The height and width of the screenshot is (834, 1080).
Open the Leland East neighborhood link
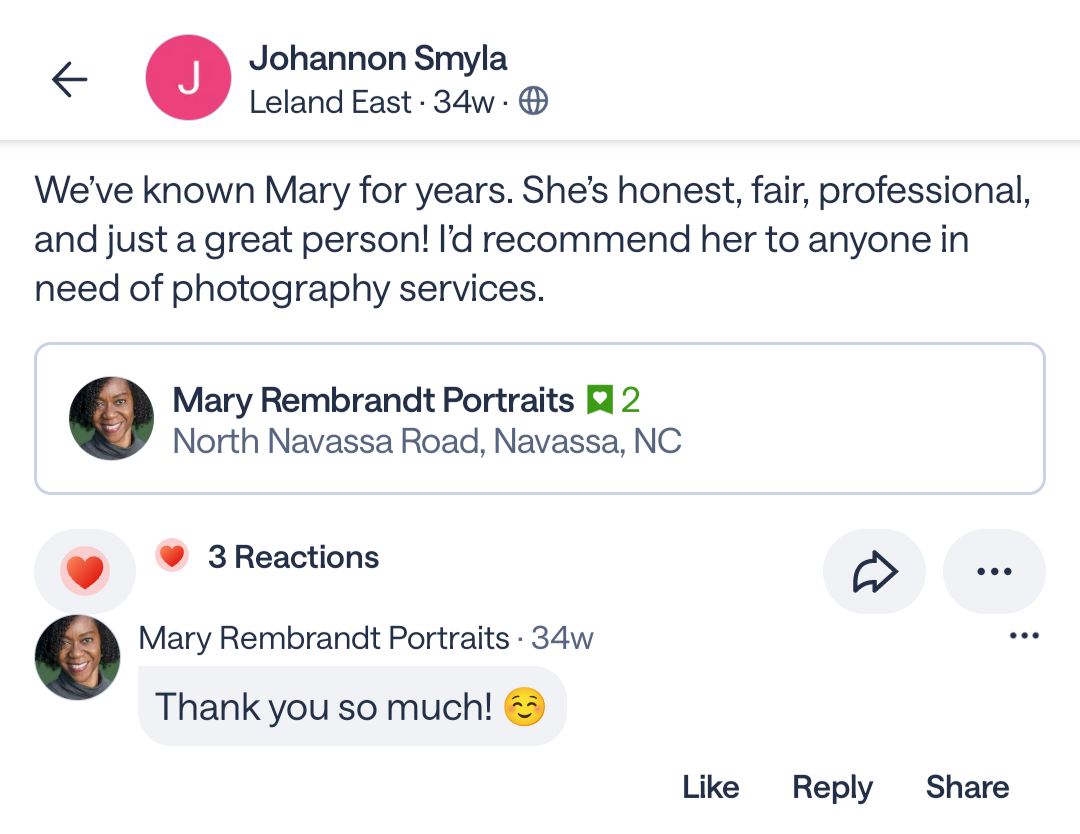(330, 102)
